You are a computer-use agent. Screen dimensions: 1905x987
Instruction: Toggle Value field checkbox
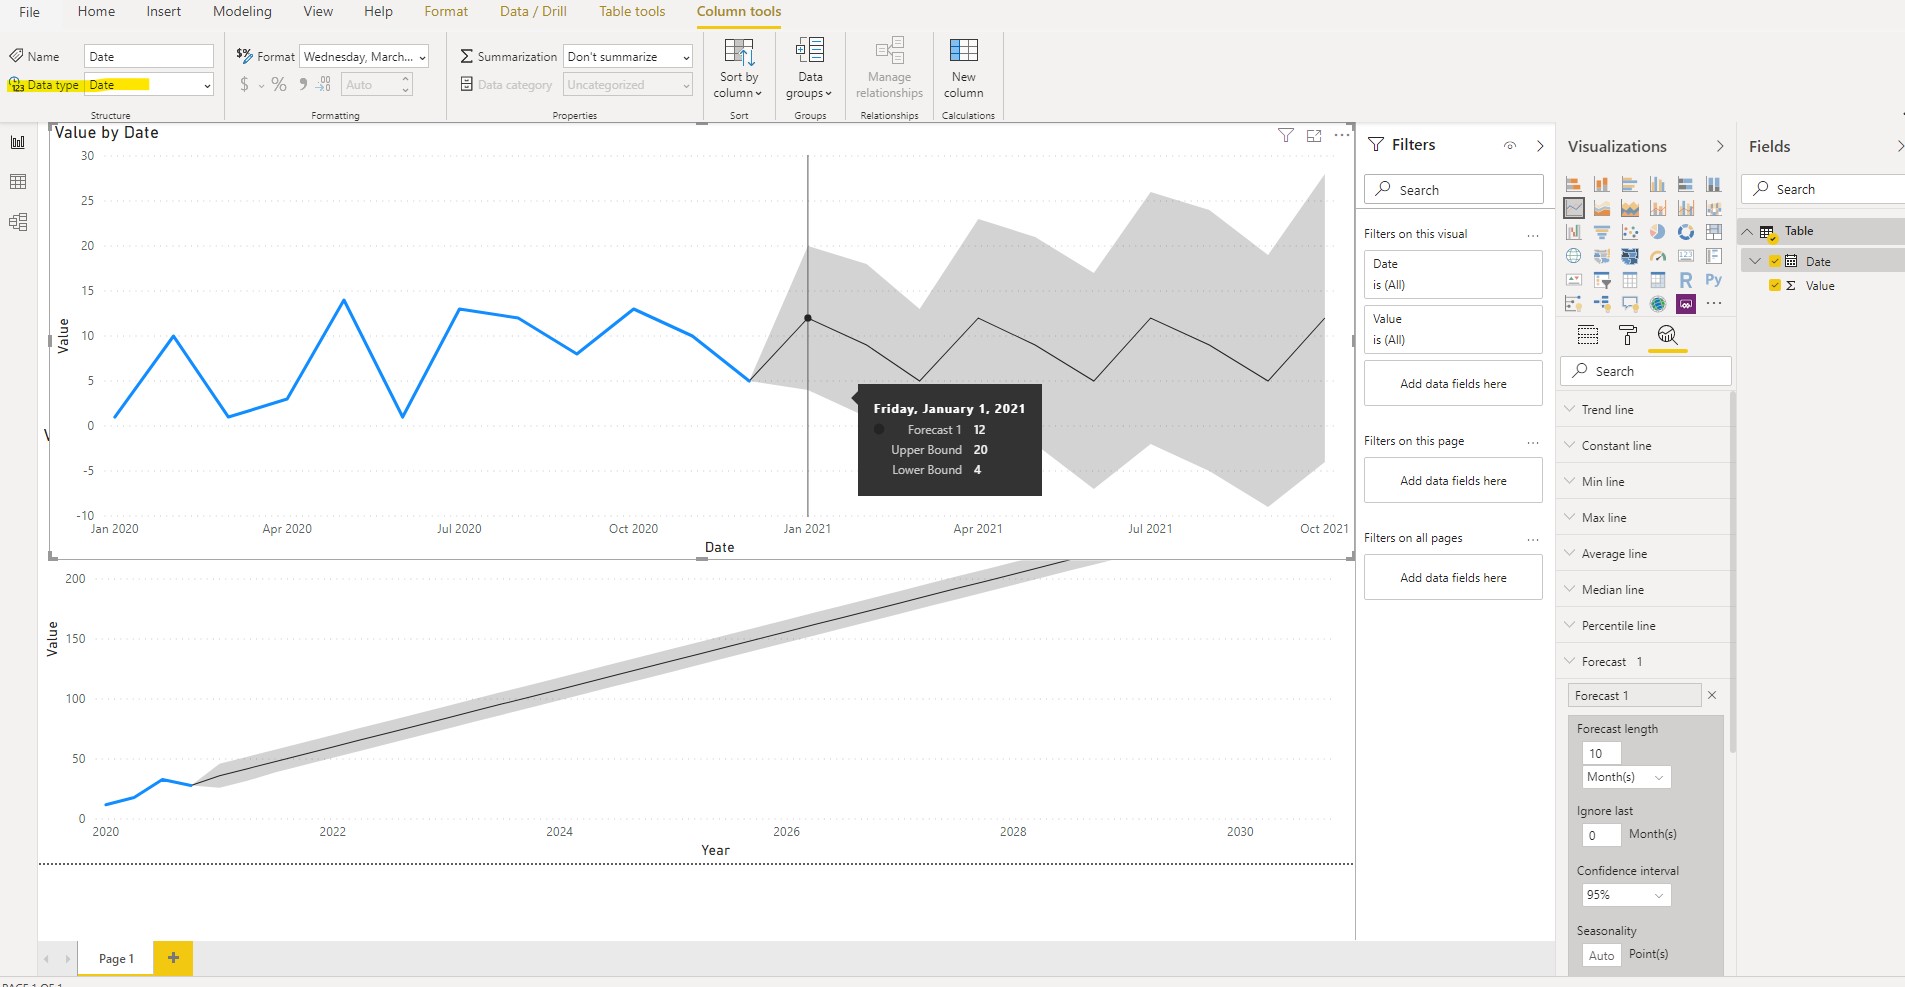click(x=1775, y=286)
